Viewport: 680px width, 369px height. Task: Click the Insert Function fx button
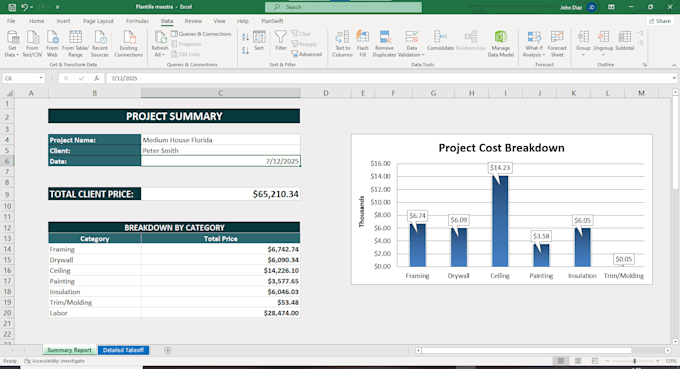coord(97,78)
